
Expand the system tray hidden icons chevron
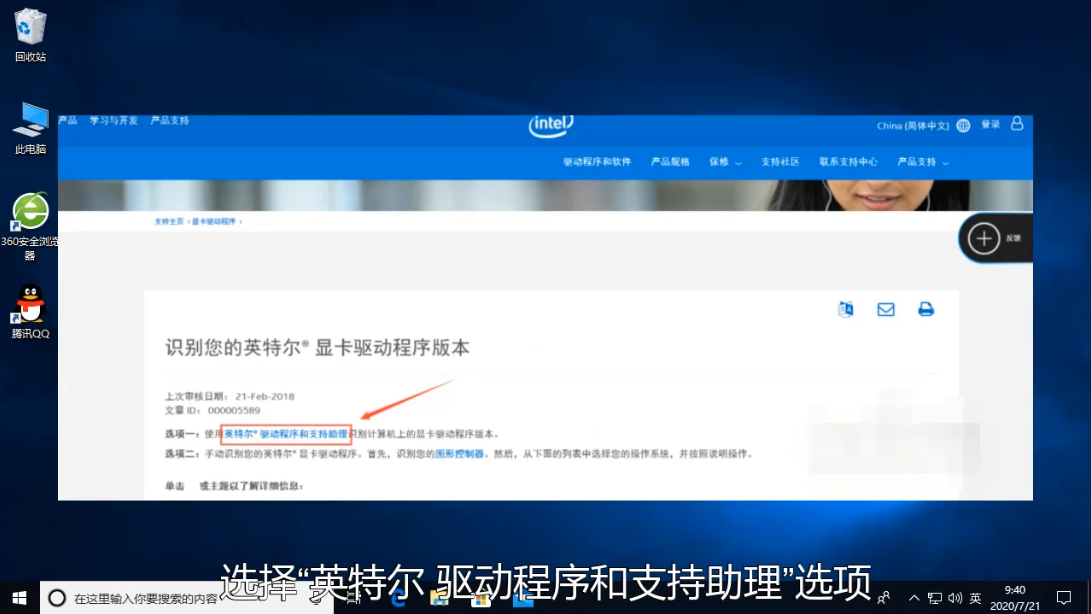pyautogui.click(x=913, y=598)
